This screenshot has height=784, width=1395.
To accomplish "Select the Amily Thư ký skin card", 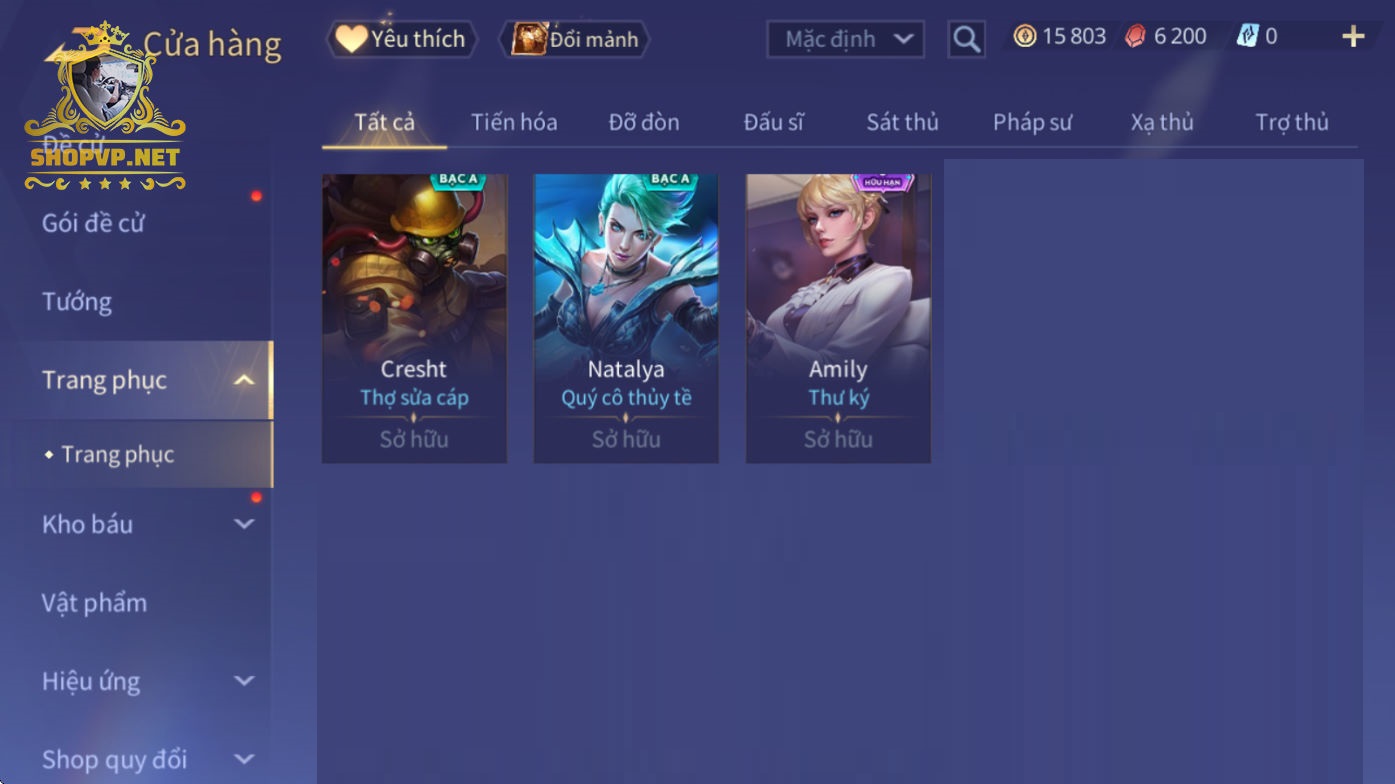I will [x=838, y=318].
